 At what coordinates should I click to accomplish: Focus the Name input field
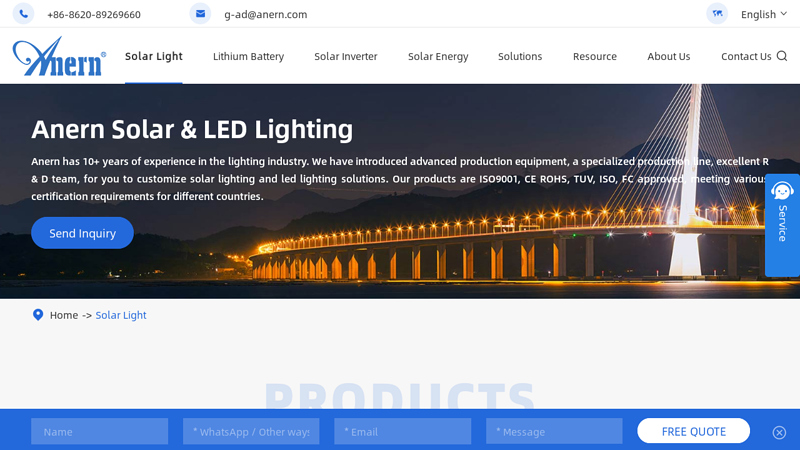pyautogui.click(x=99, y=431)
